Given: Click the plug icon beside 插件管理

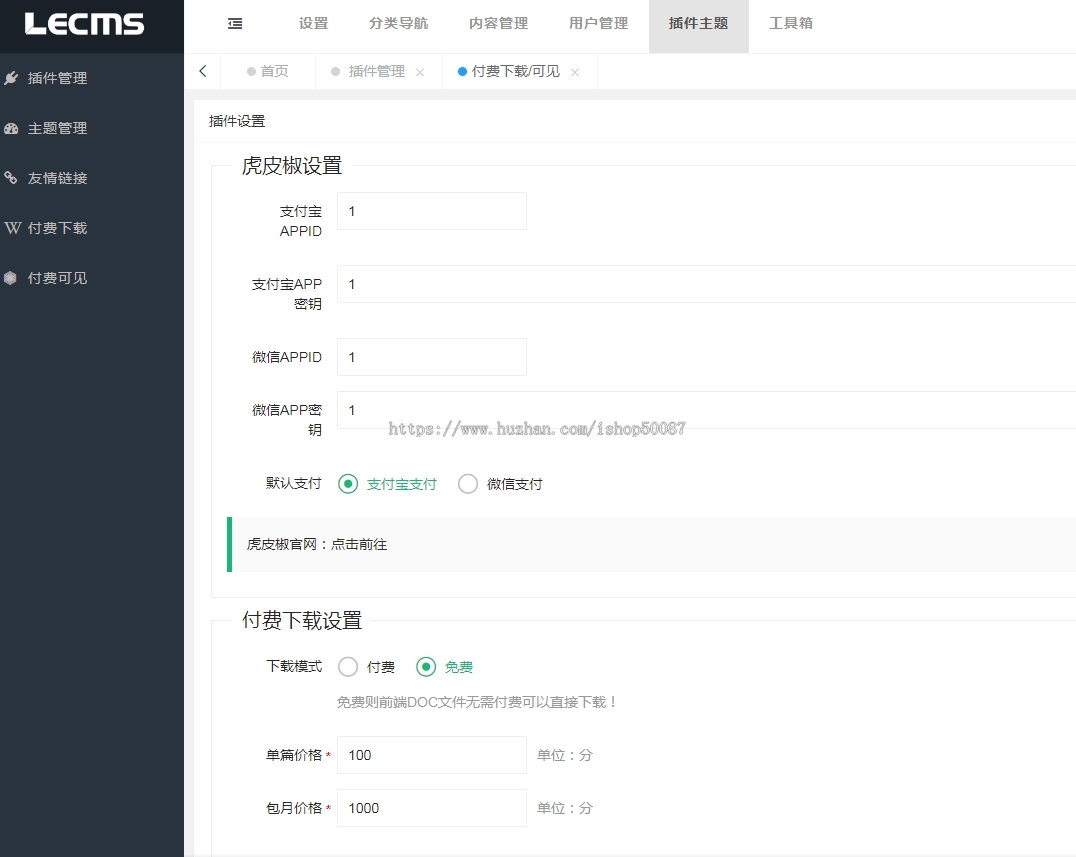Looking at the screenshot, I should 11,78.
